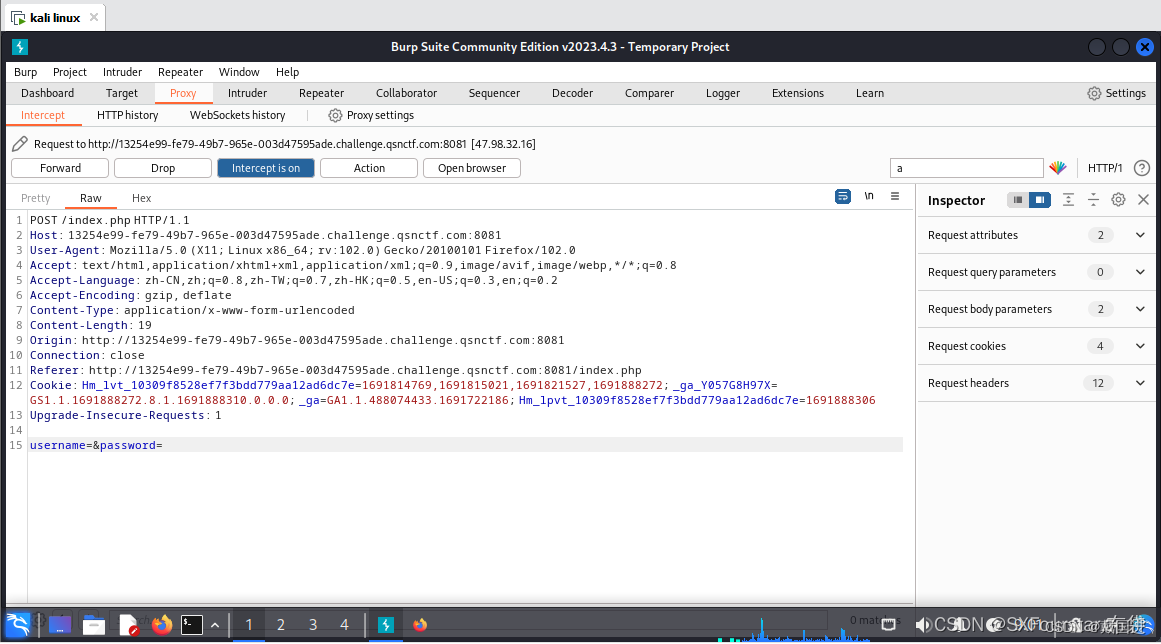Expand Request headers section
The height and width of the screenshot is (644, 1161).
click(x=1035, y=383)
